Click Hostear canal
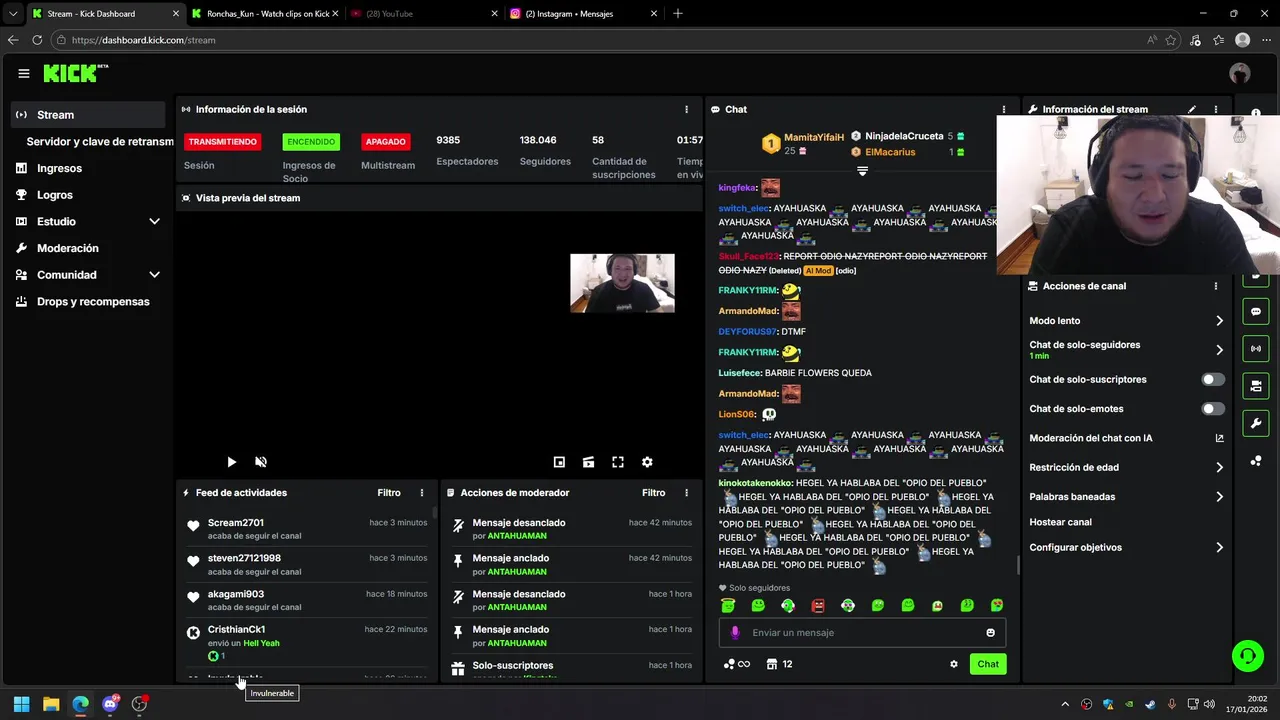This screenshot has width=1280, height=720. pos(1060,522)
